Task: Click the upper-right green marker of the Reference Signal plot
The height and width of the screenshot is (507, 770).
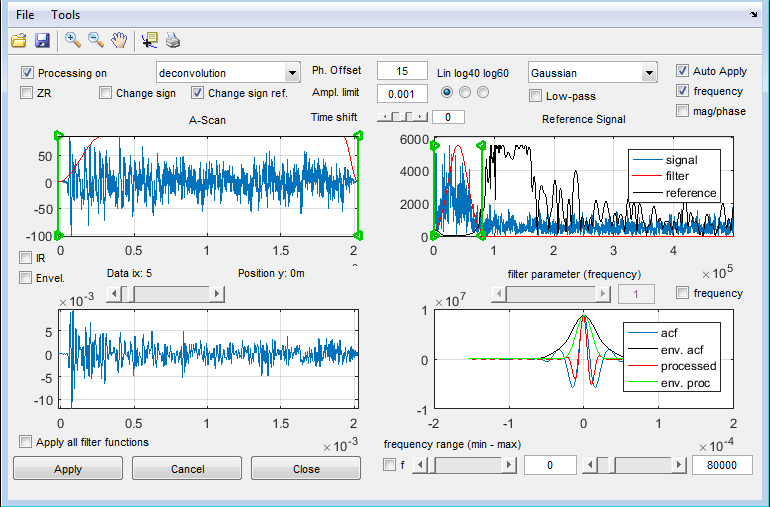Action: click(481, 145)
